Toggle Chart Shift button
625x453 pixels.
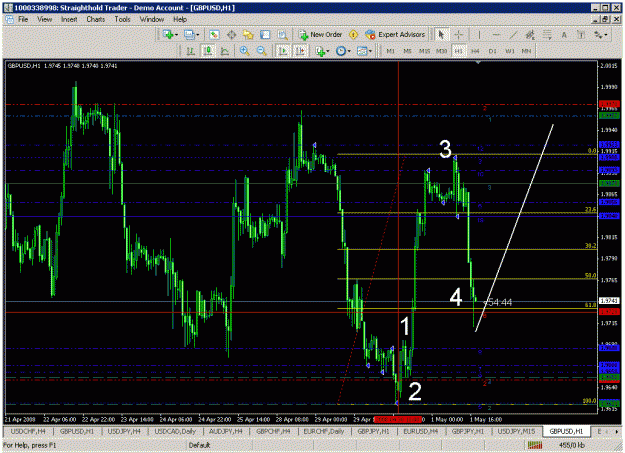pos(300,51)
